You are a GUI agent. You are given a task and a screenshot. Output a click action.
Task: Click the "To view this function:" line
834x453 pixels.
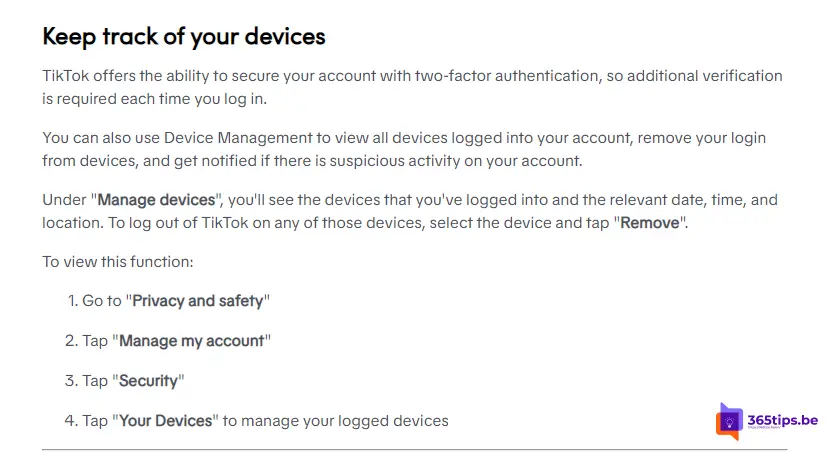coord(117,262)
